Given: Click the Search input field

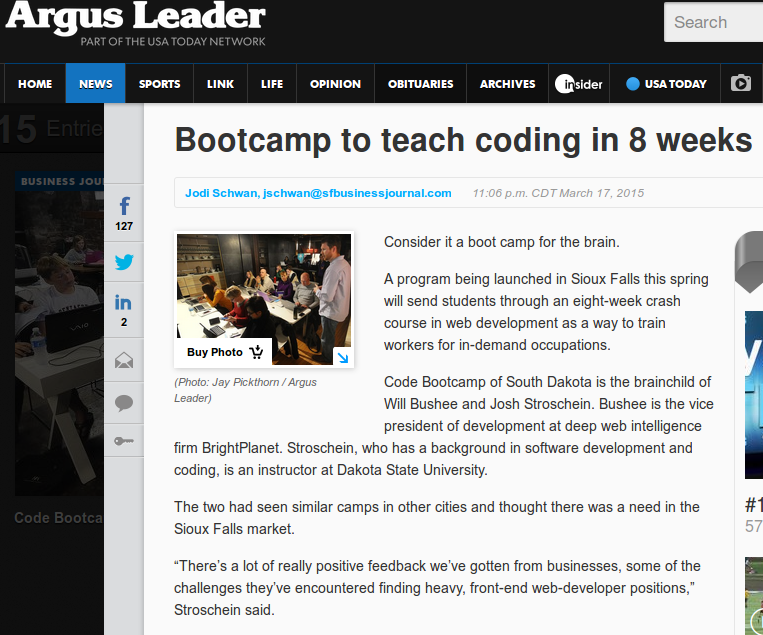Looking at the screenshot, I should pyautogui.click(x=713, y=22).
